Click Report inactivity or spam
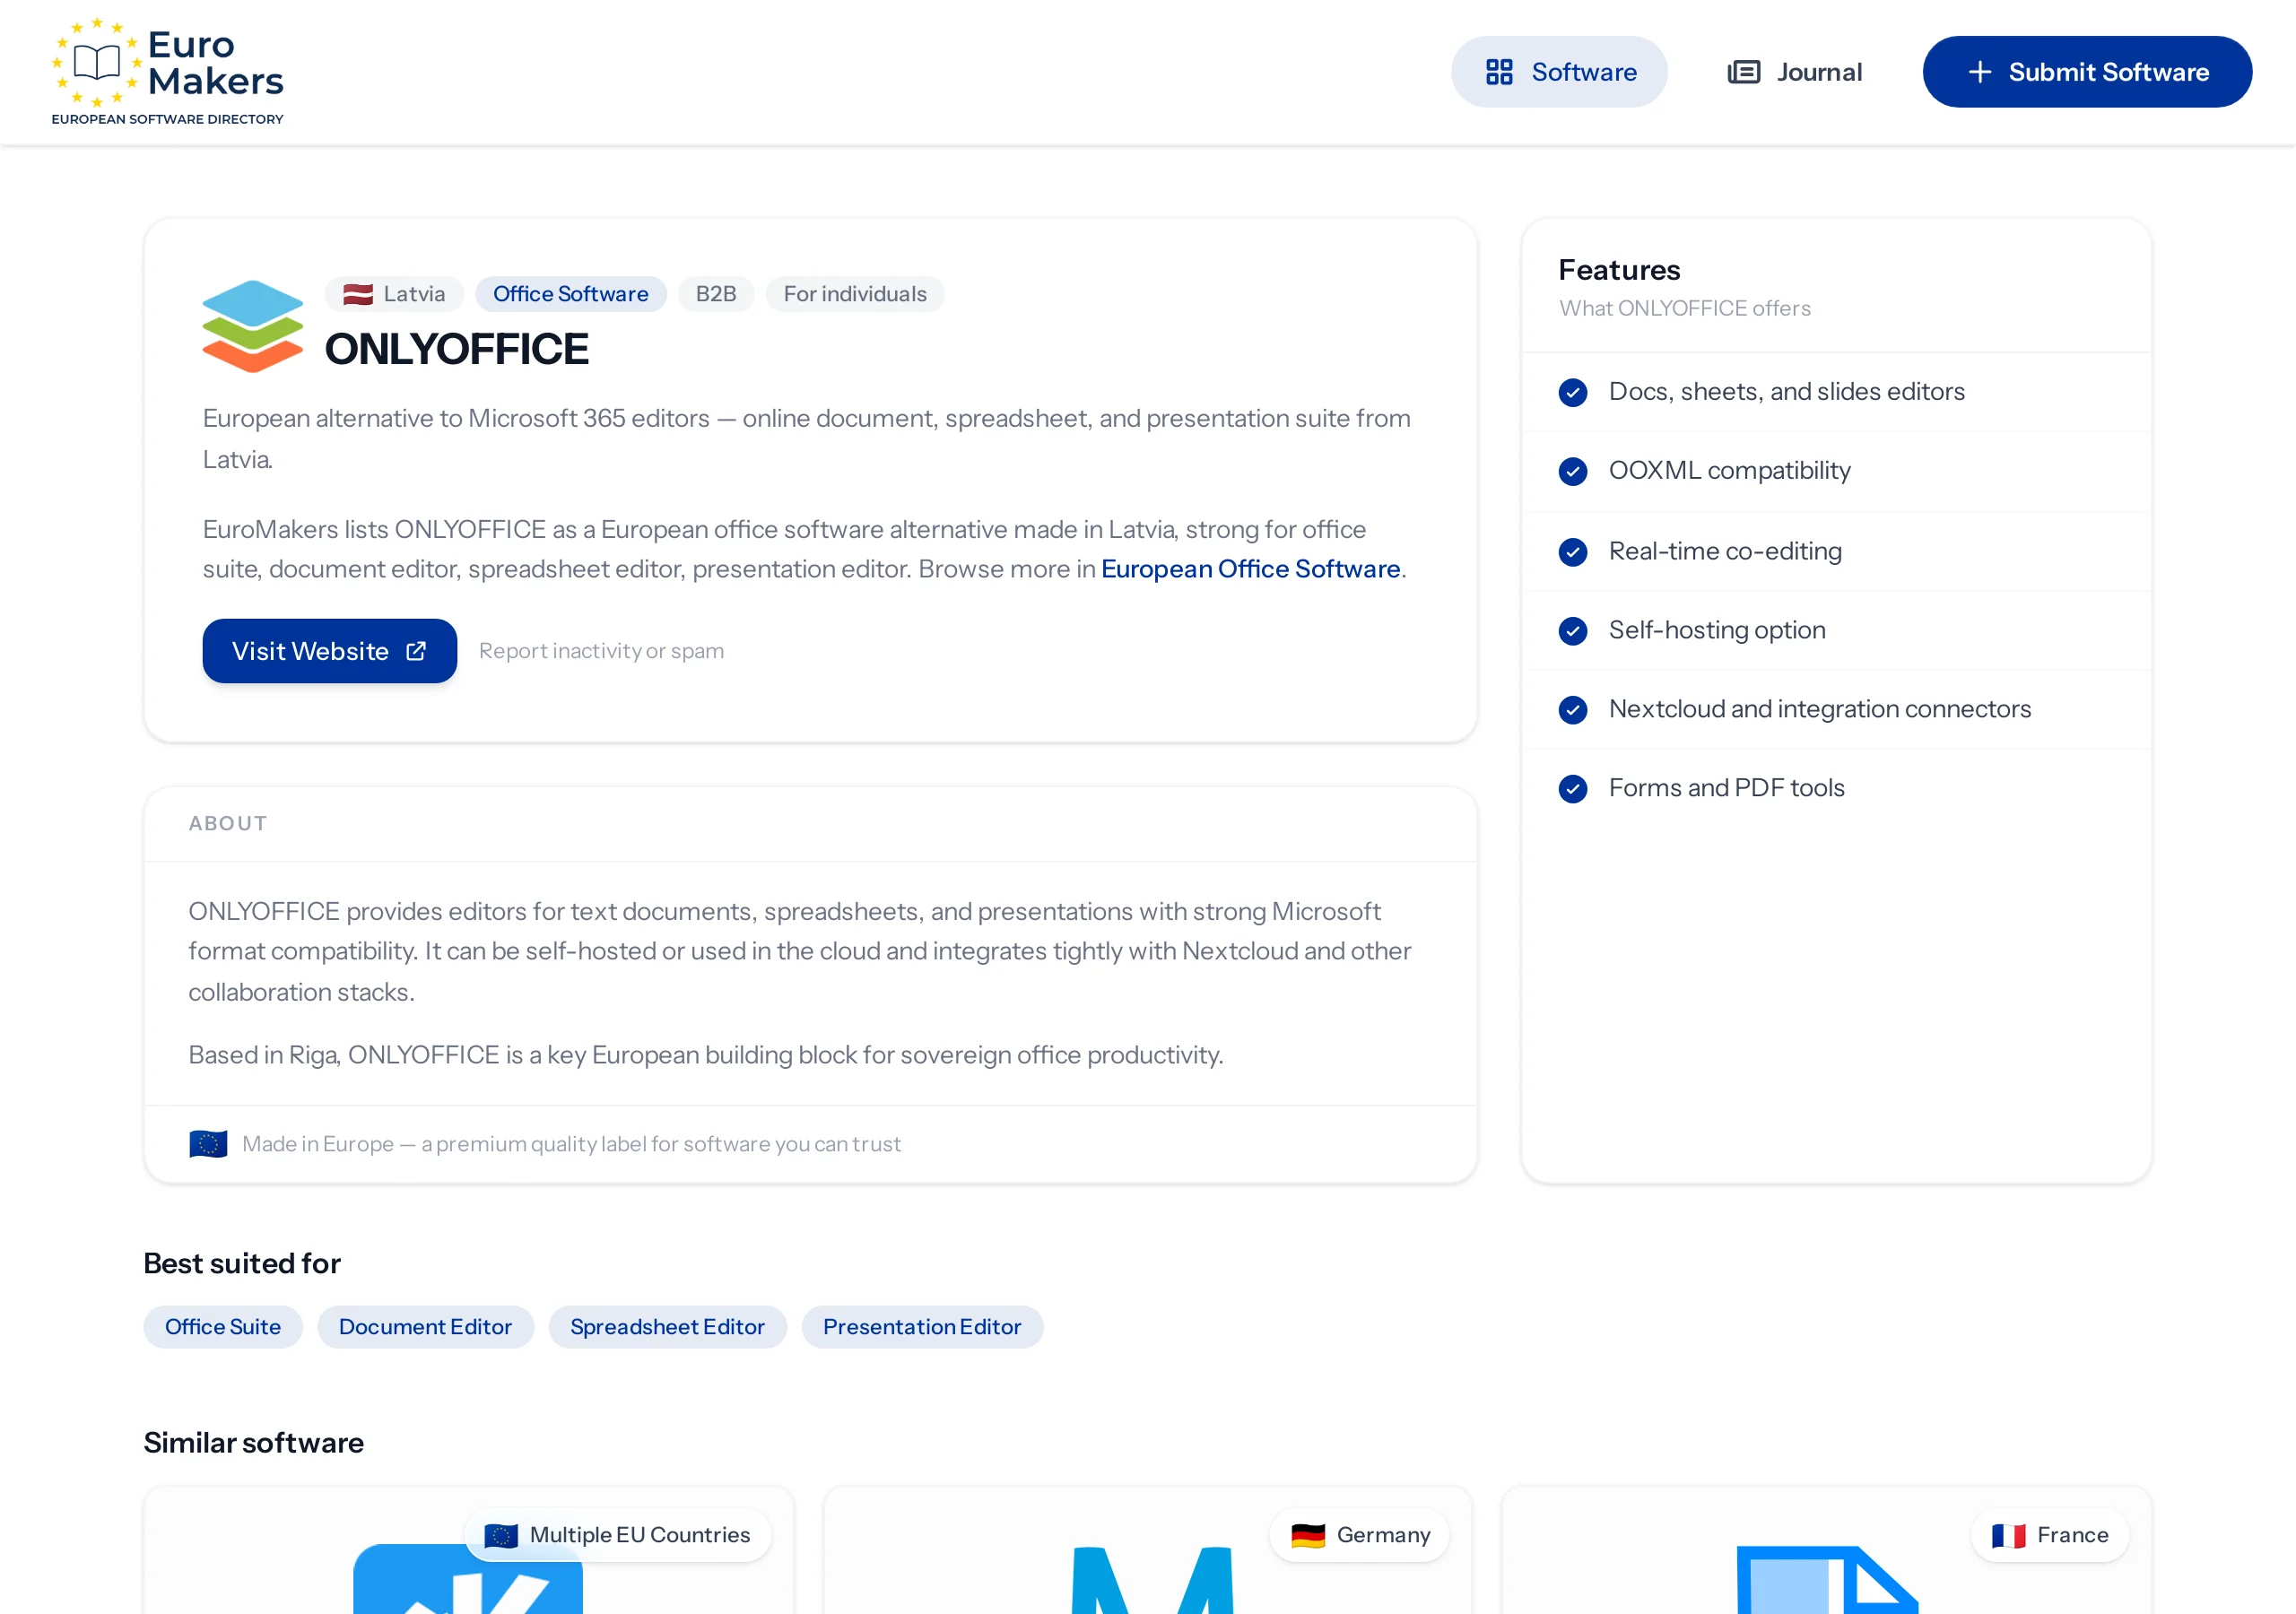 [x=602, y=651]
